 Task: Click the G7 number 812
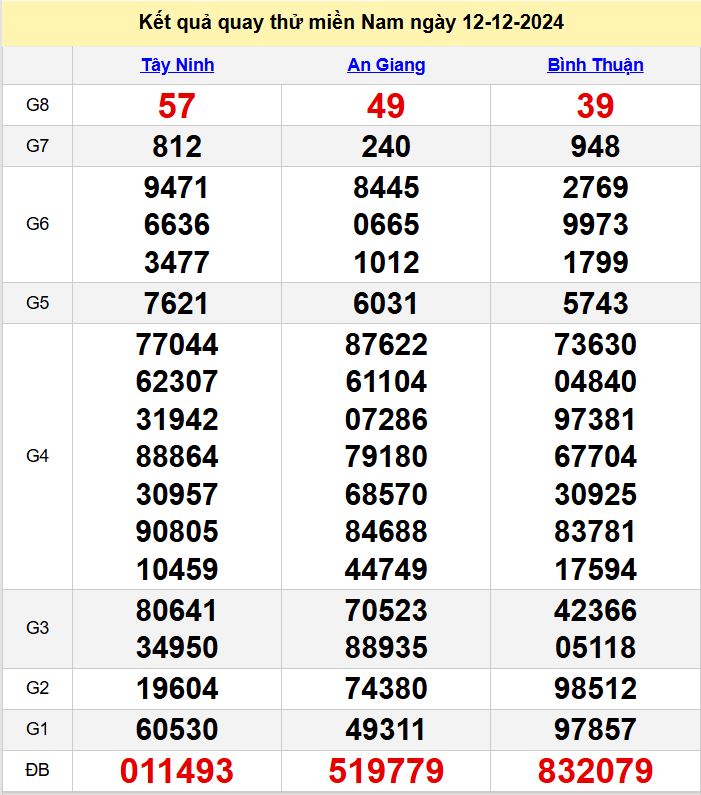point(177,147)
